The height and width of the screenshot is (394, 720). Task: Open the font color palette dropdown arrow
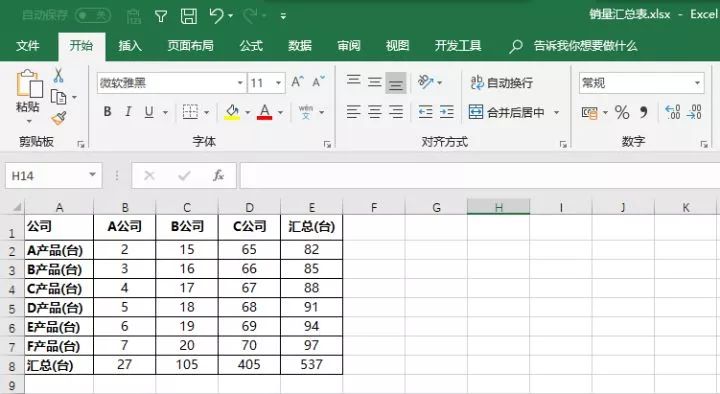[x=280, y=112]
